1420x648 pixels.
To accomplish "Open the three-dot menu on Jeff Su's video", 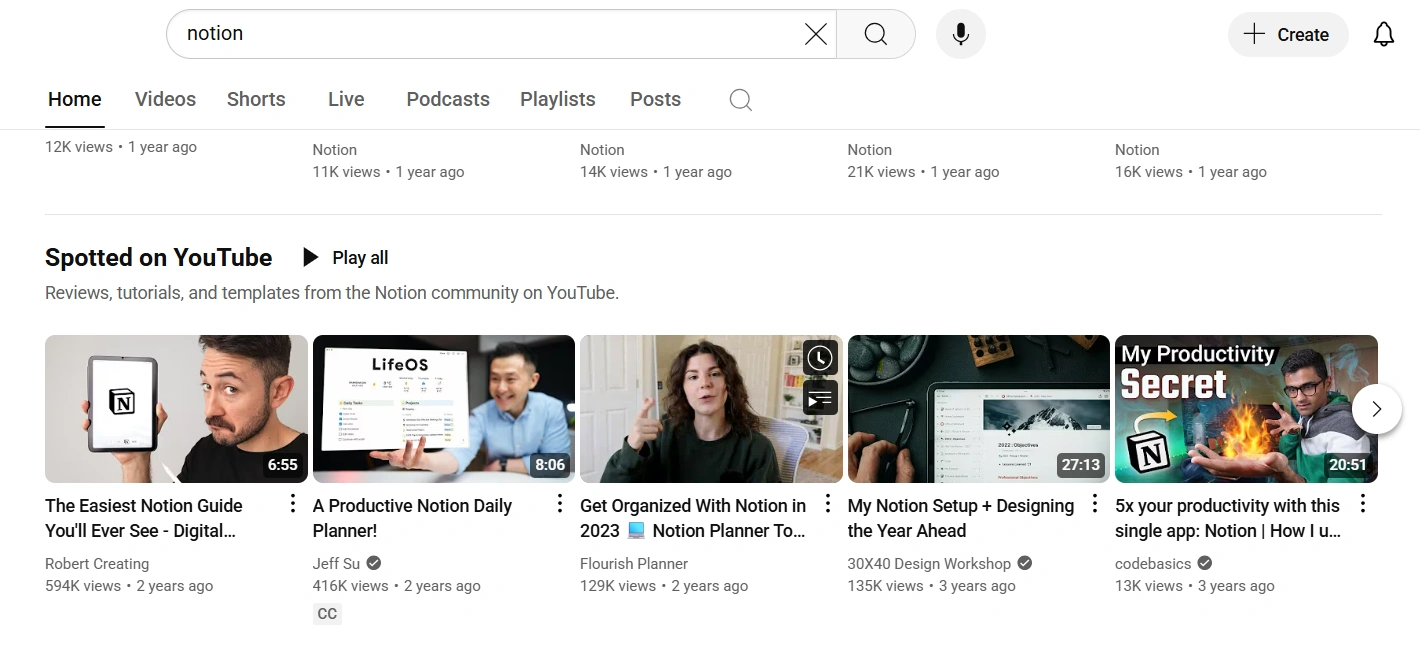I will click(x=559, y=503).
